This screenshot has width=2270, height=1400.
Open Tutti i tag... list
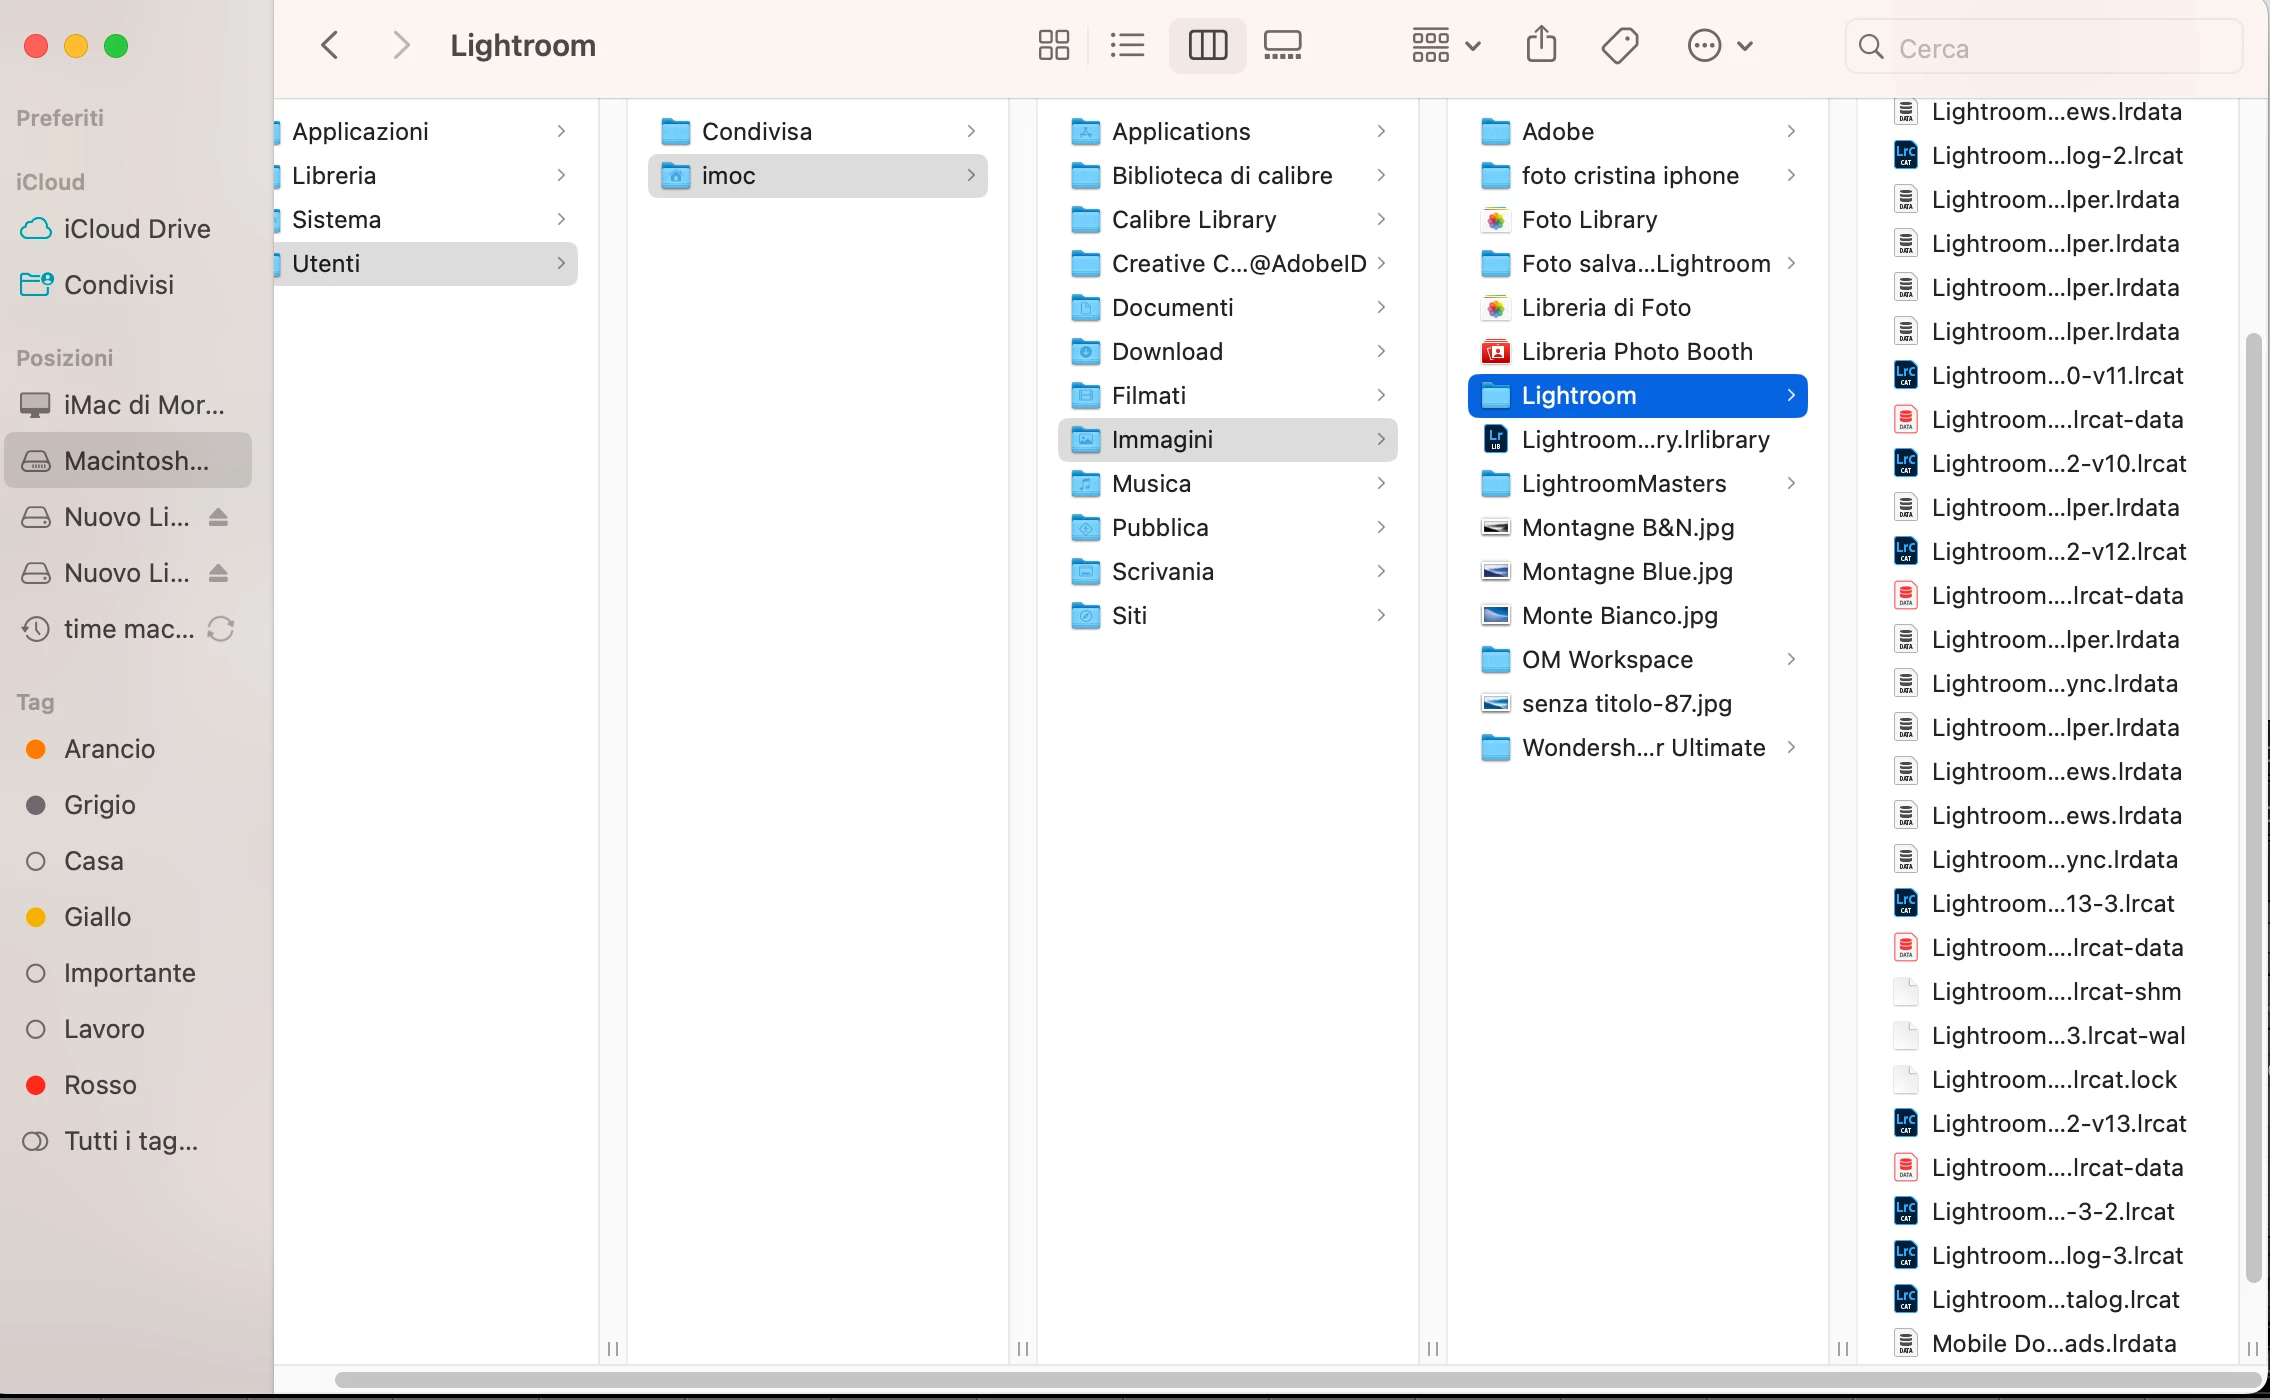(130, 1141)
